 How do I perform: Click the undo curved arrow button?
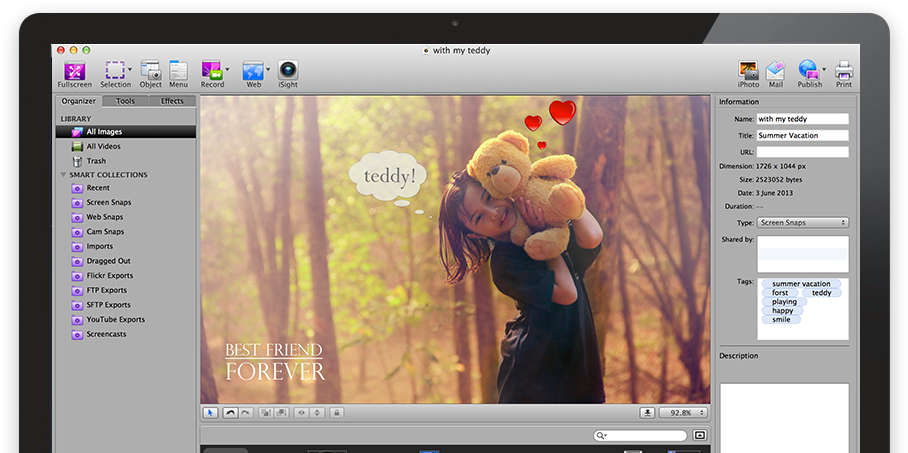pyautogui.click(x=230, y=413)
